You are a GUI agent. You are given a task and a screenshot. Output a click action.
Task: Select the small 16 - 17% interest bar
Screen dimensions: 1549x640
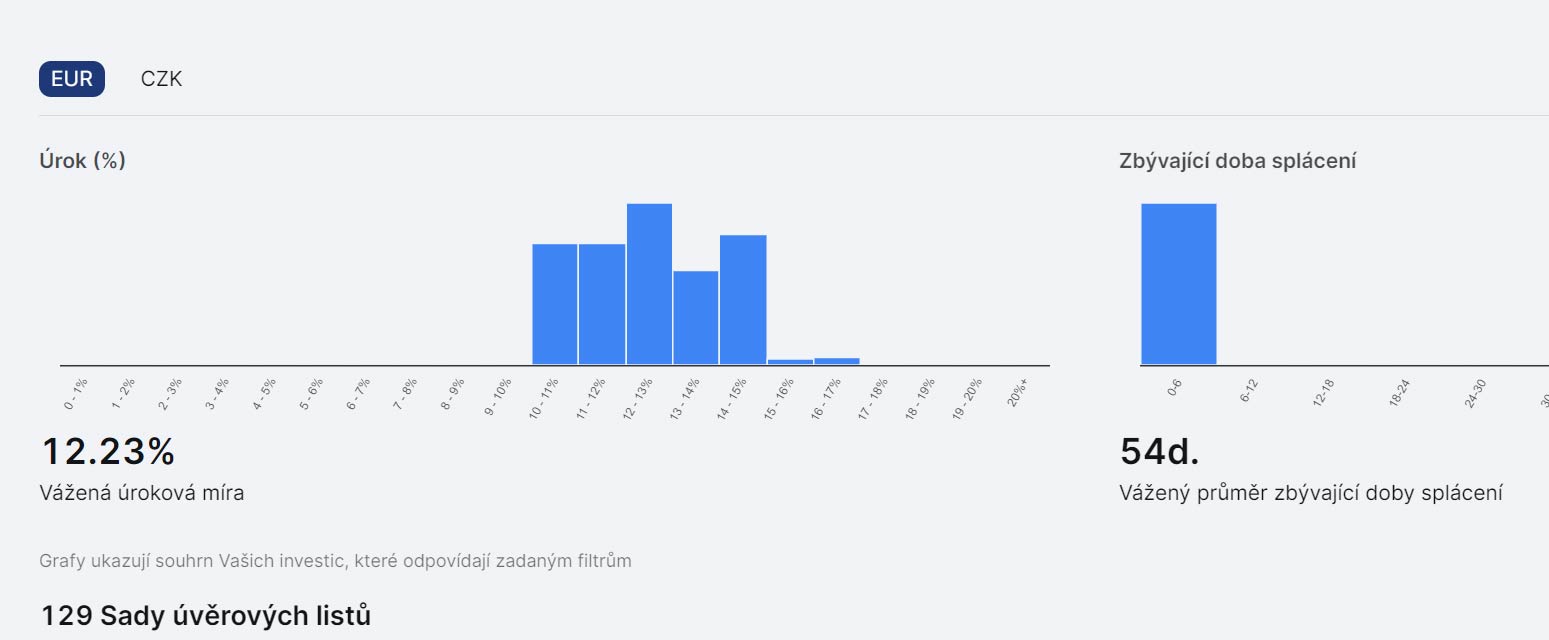coord(837,361)
